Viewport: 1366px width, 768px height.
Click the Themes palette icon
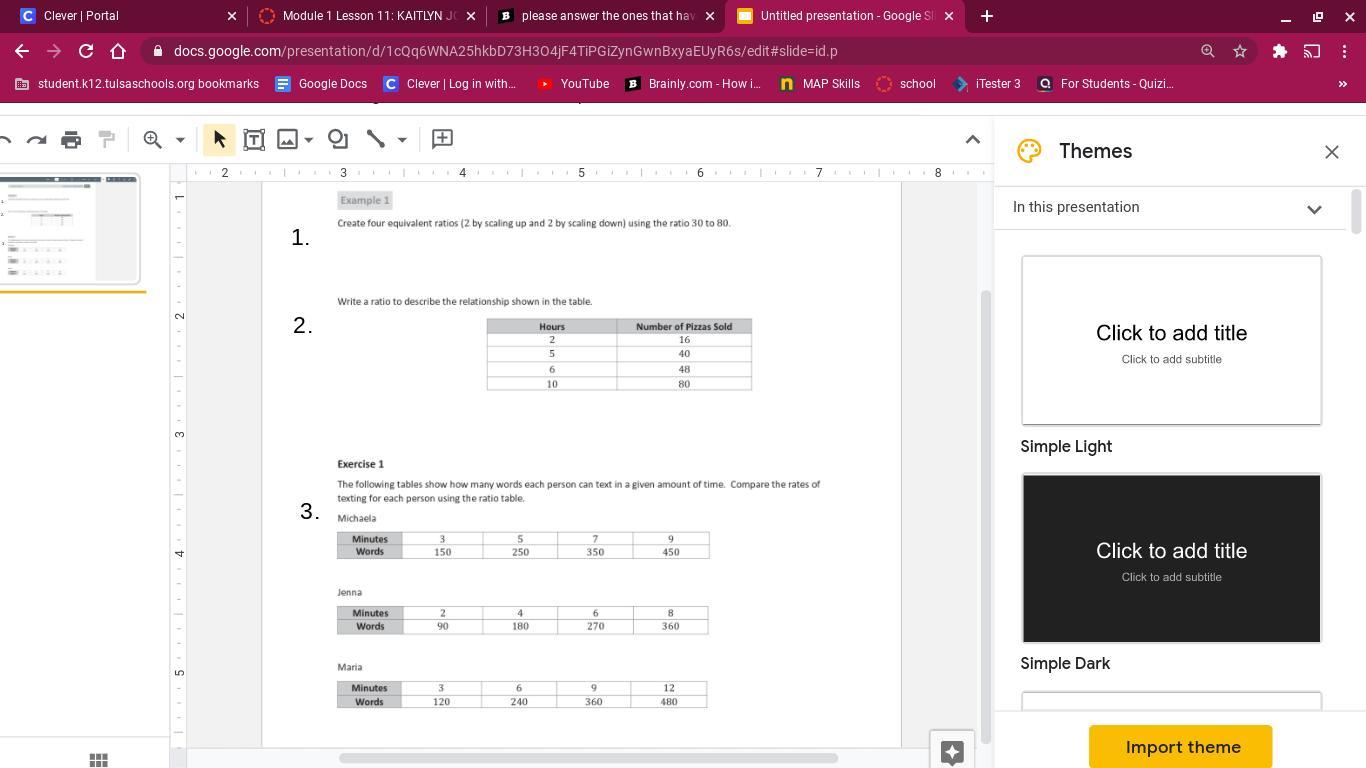point(1029,151)
